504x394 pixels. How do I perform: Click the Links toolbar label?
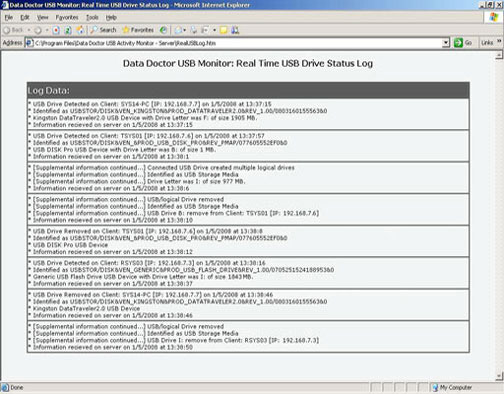[x=487, y=43]
